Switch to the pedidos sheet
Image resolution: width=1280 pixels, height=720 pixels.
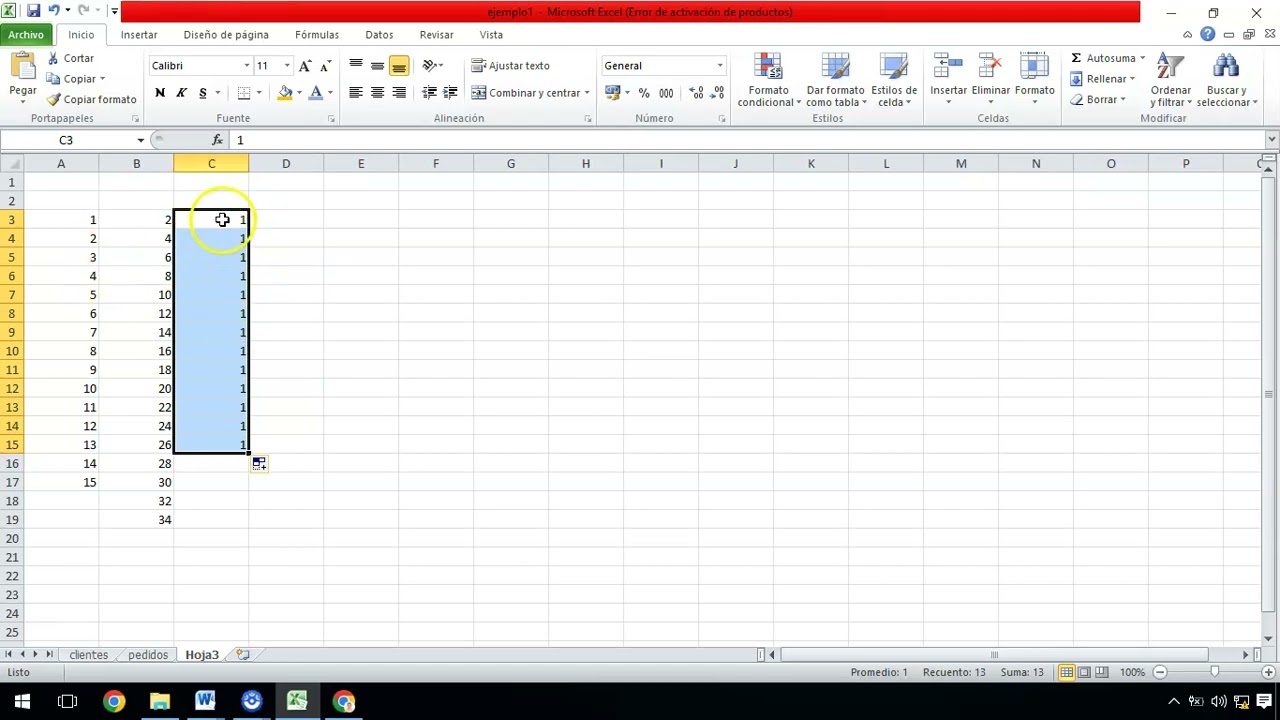148,655
